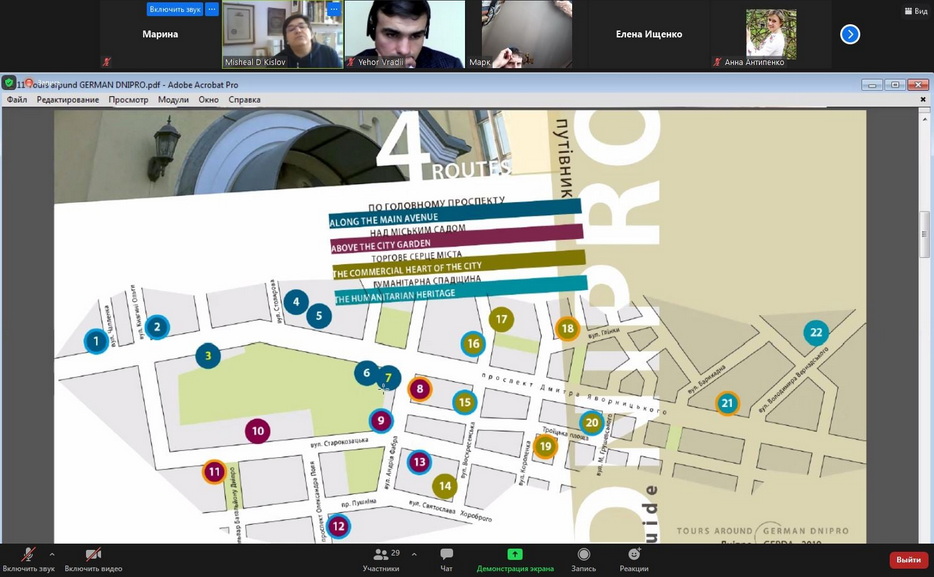Select Анна Антипенко participant tile
The image size is (934, 577).
point(771,35)
